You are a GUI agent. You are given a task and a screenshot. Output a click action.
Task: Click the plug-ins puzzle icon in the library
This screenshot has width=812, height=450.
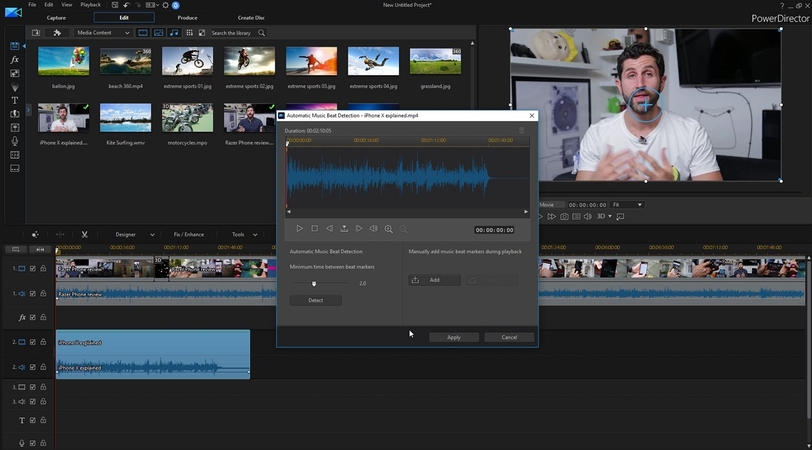(x=57, y=33)
